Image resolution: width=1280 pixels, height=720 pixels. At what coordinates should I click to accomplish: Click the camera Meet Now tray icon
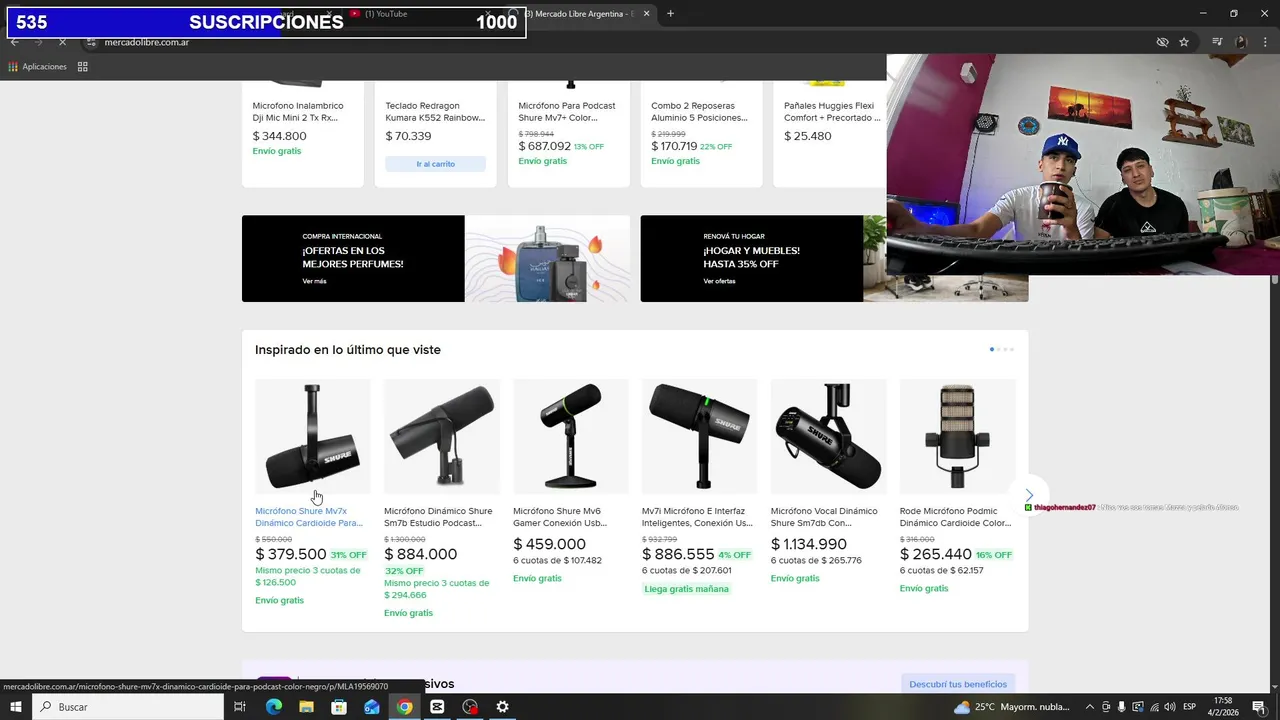(x=1106, y=707)
